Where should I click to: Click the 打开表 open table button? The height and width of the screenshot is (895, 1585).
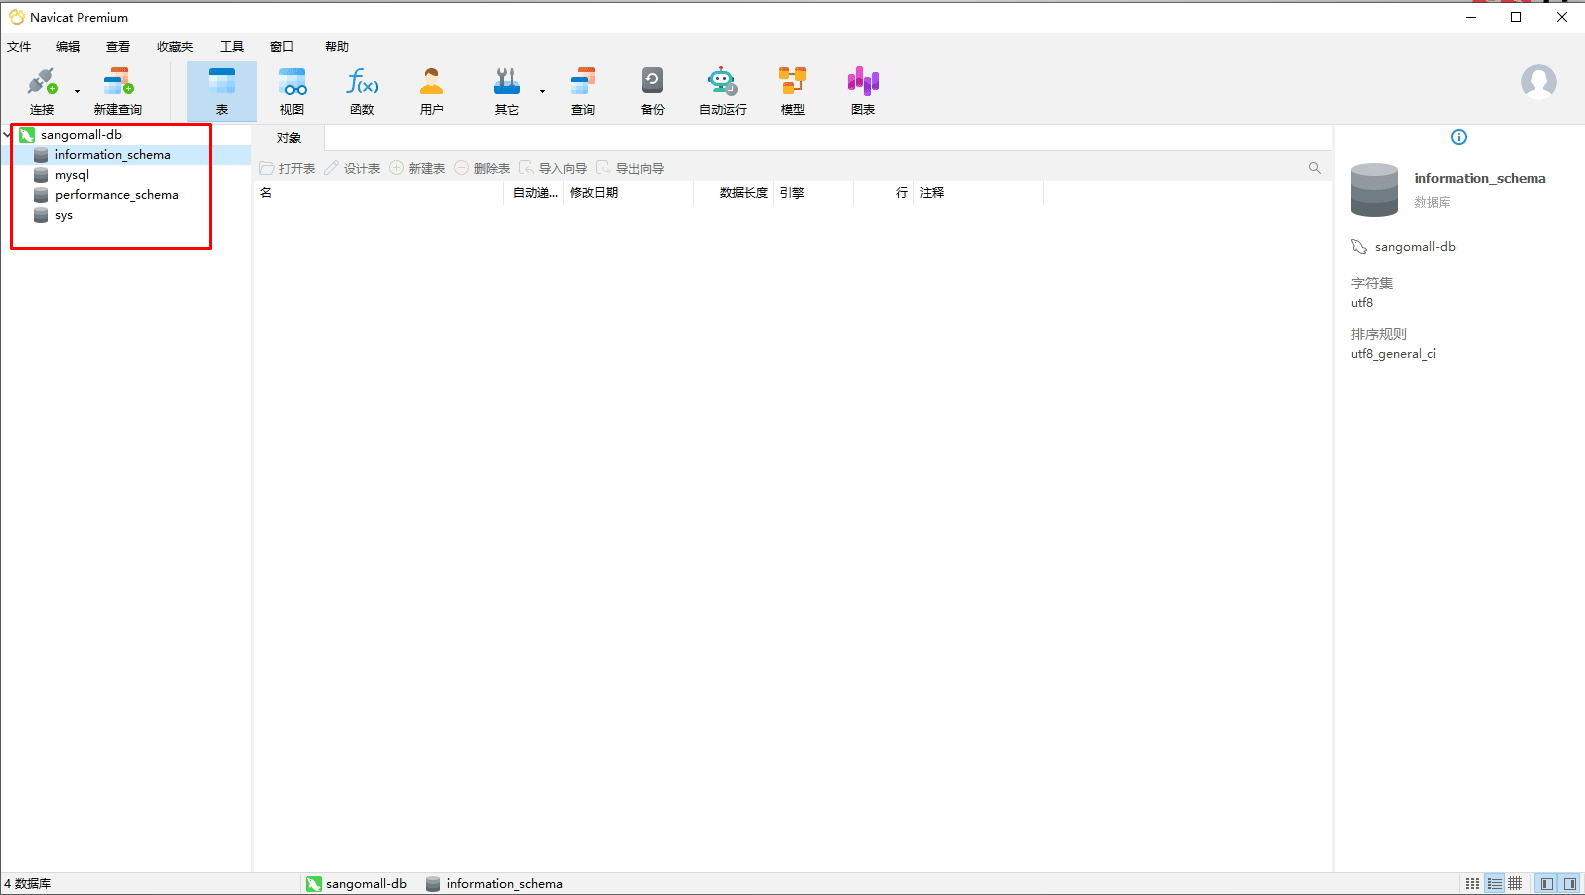click(x=287, y=168)
